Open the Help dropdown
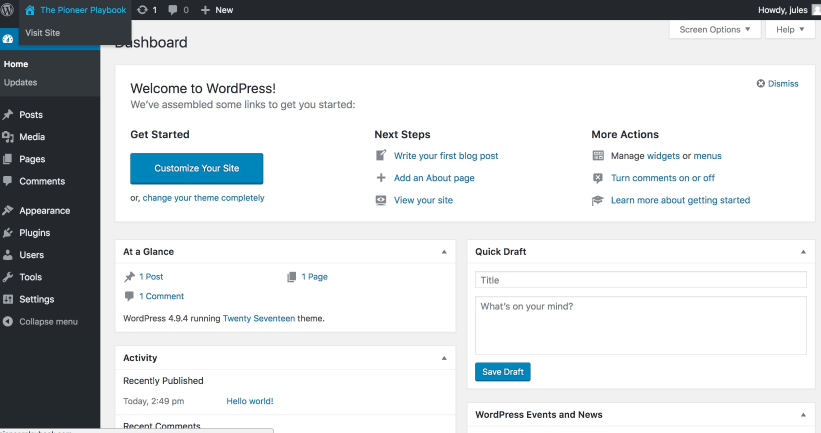Viewport: 821px width, 433px height. pos(790,29)
